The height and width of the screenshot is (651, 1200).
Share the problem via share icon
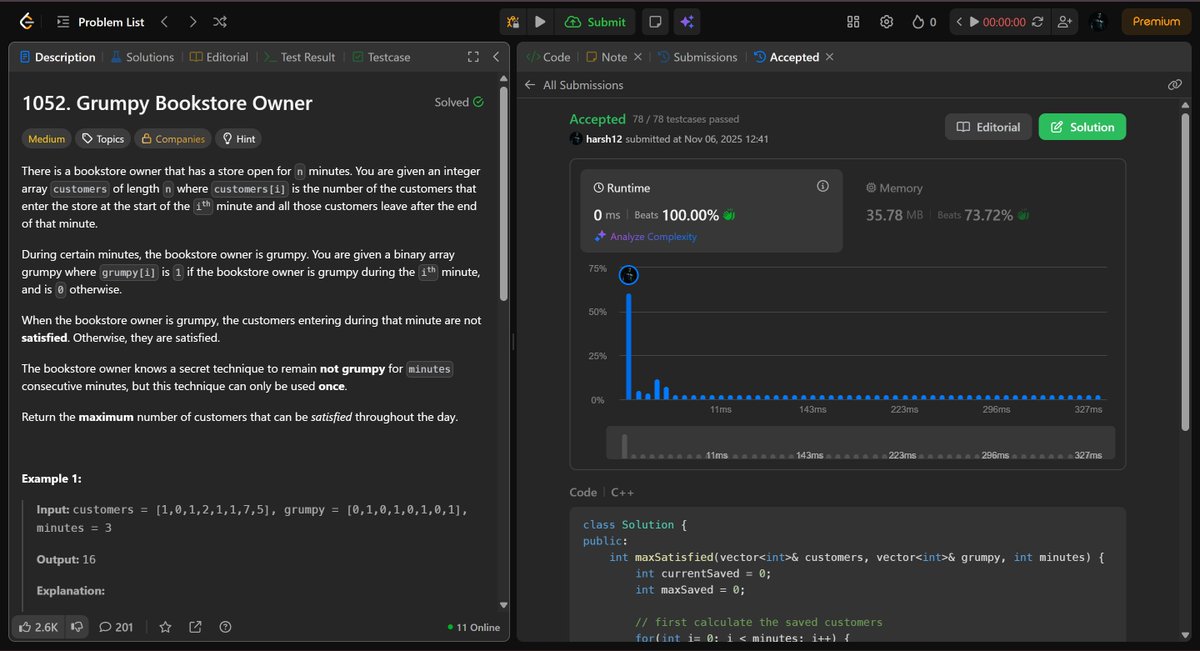pos(195,627)
